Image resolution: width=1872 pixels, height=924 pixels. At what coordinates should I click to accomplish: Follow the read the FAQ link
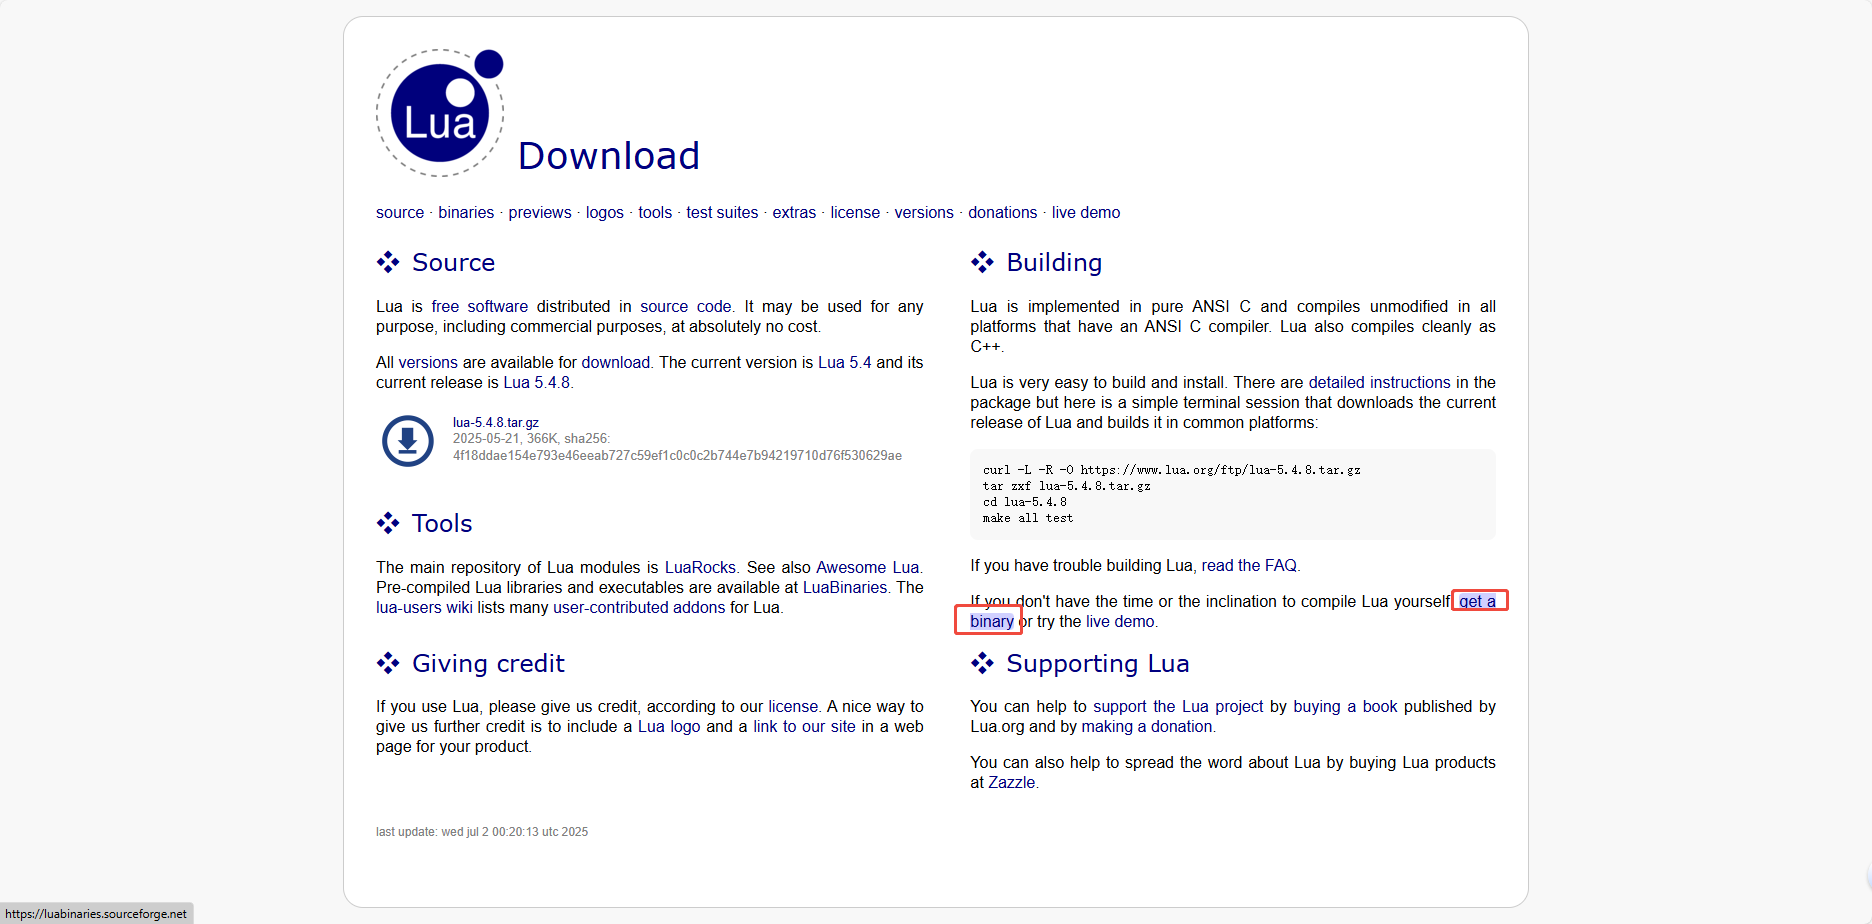pos(1249,565)
